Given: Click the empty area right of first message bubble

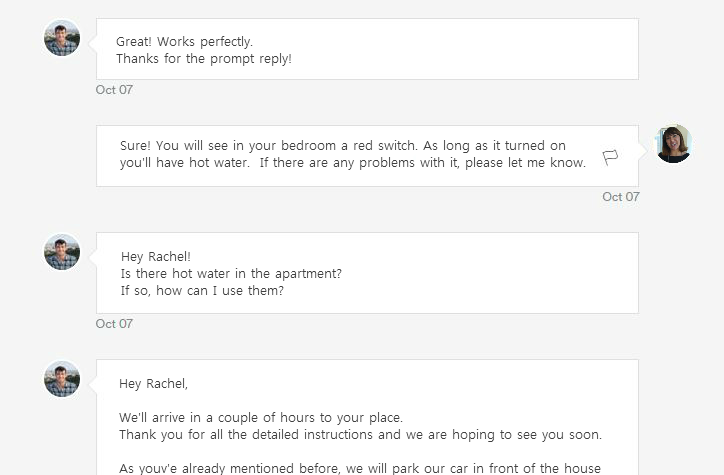Looking at the screenshot, I should pyautogui.click(x=680, y=48).
